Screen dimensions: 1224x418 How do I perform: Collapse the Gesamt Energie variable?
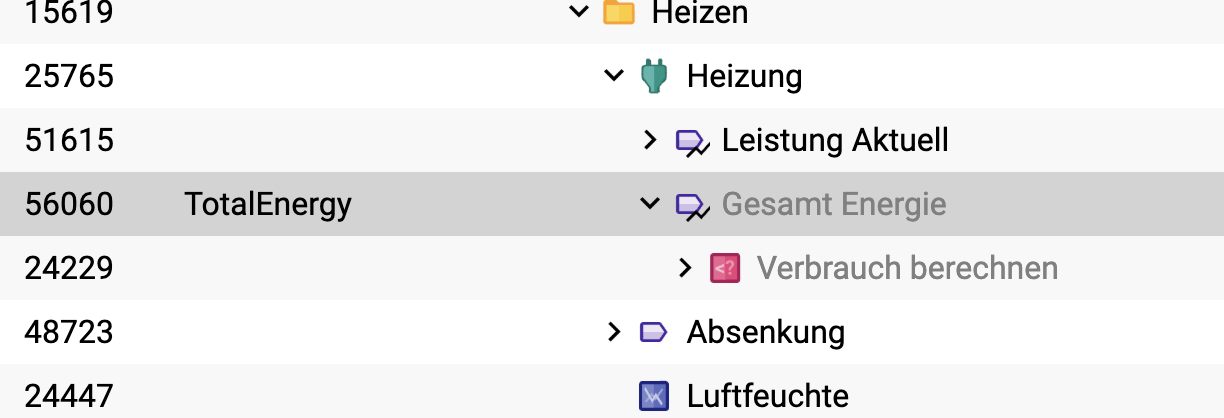click(650, 204)
